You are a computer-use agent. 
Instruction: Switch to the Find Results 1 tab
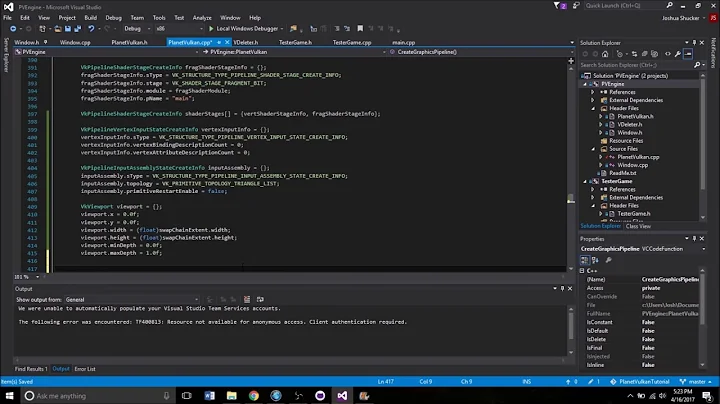tap(31, 369)
